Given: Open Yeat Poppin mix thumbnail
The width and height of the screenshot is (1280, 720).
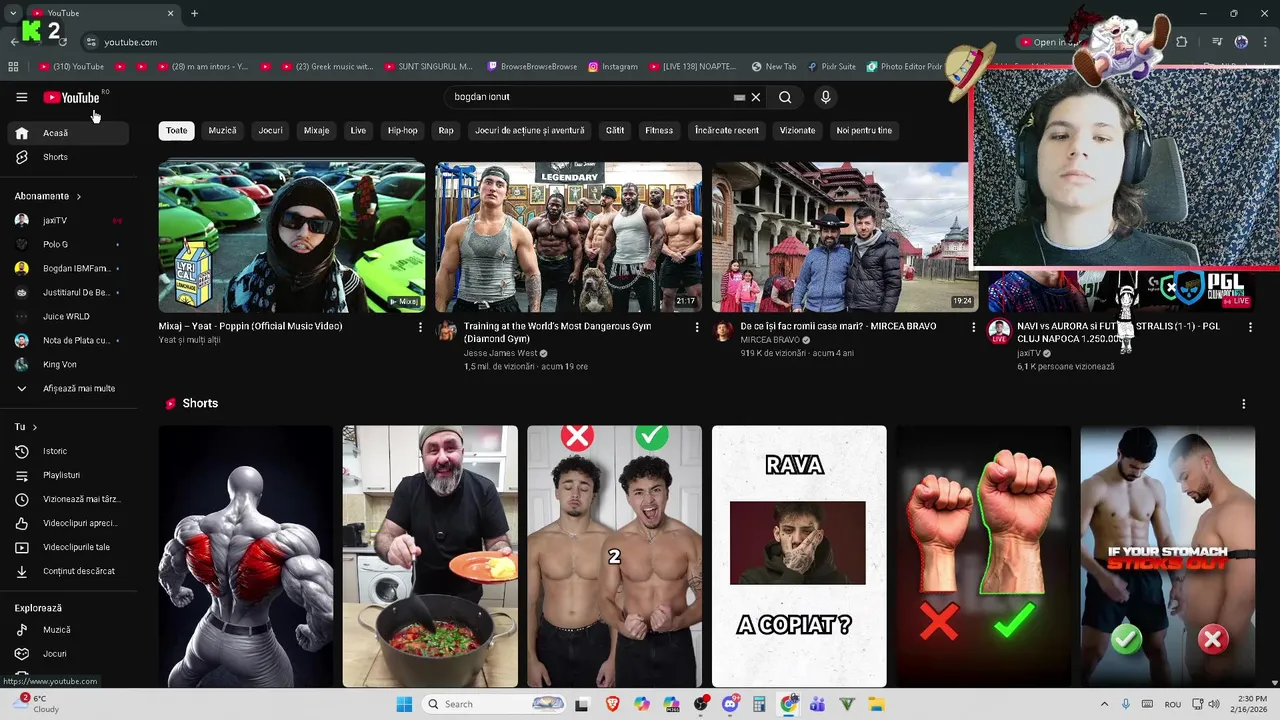Looking at the screenshot, I should click(x=292, y=237).
